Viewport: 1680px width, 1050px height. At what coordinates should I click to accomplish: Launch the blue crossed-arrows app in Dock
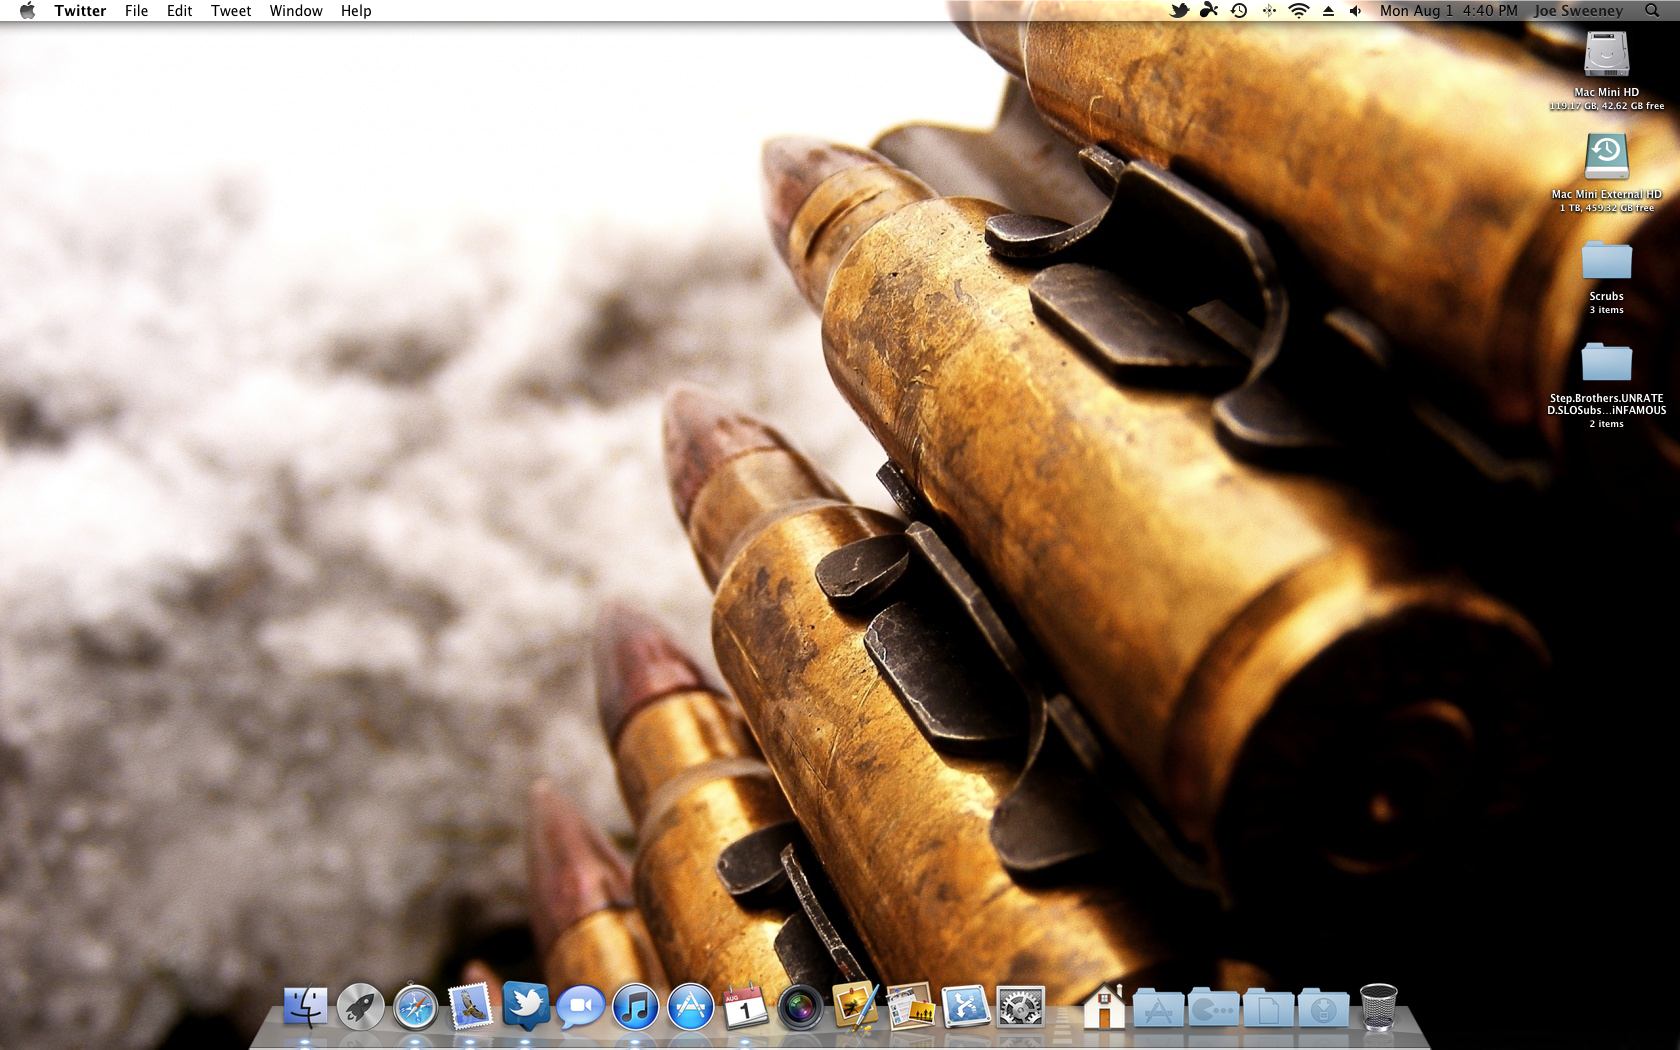click(x=965, y=1007)
